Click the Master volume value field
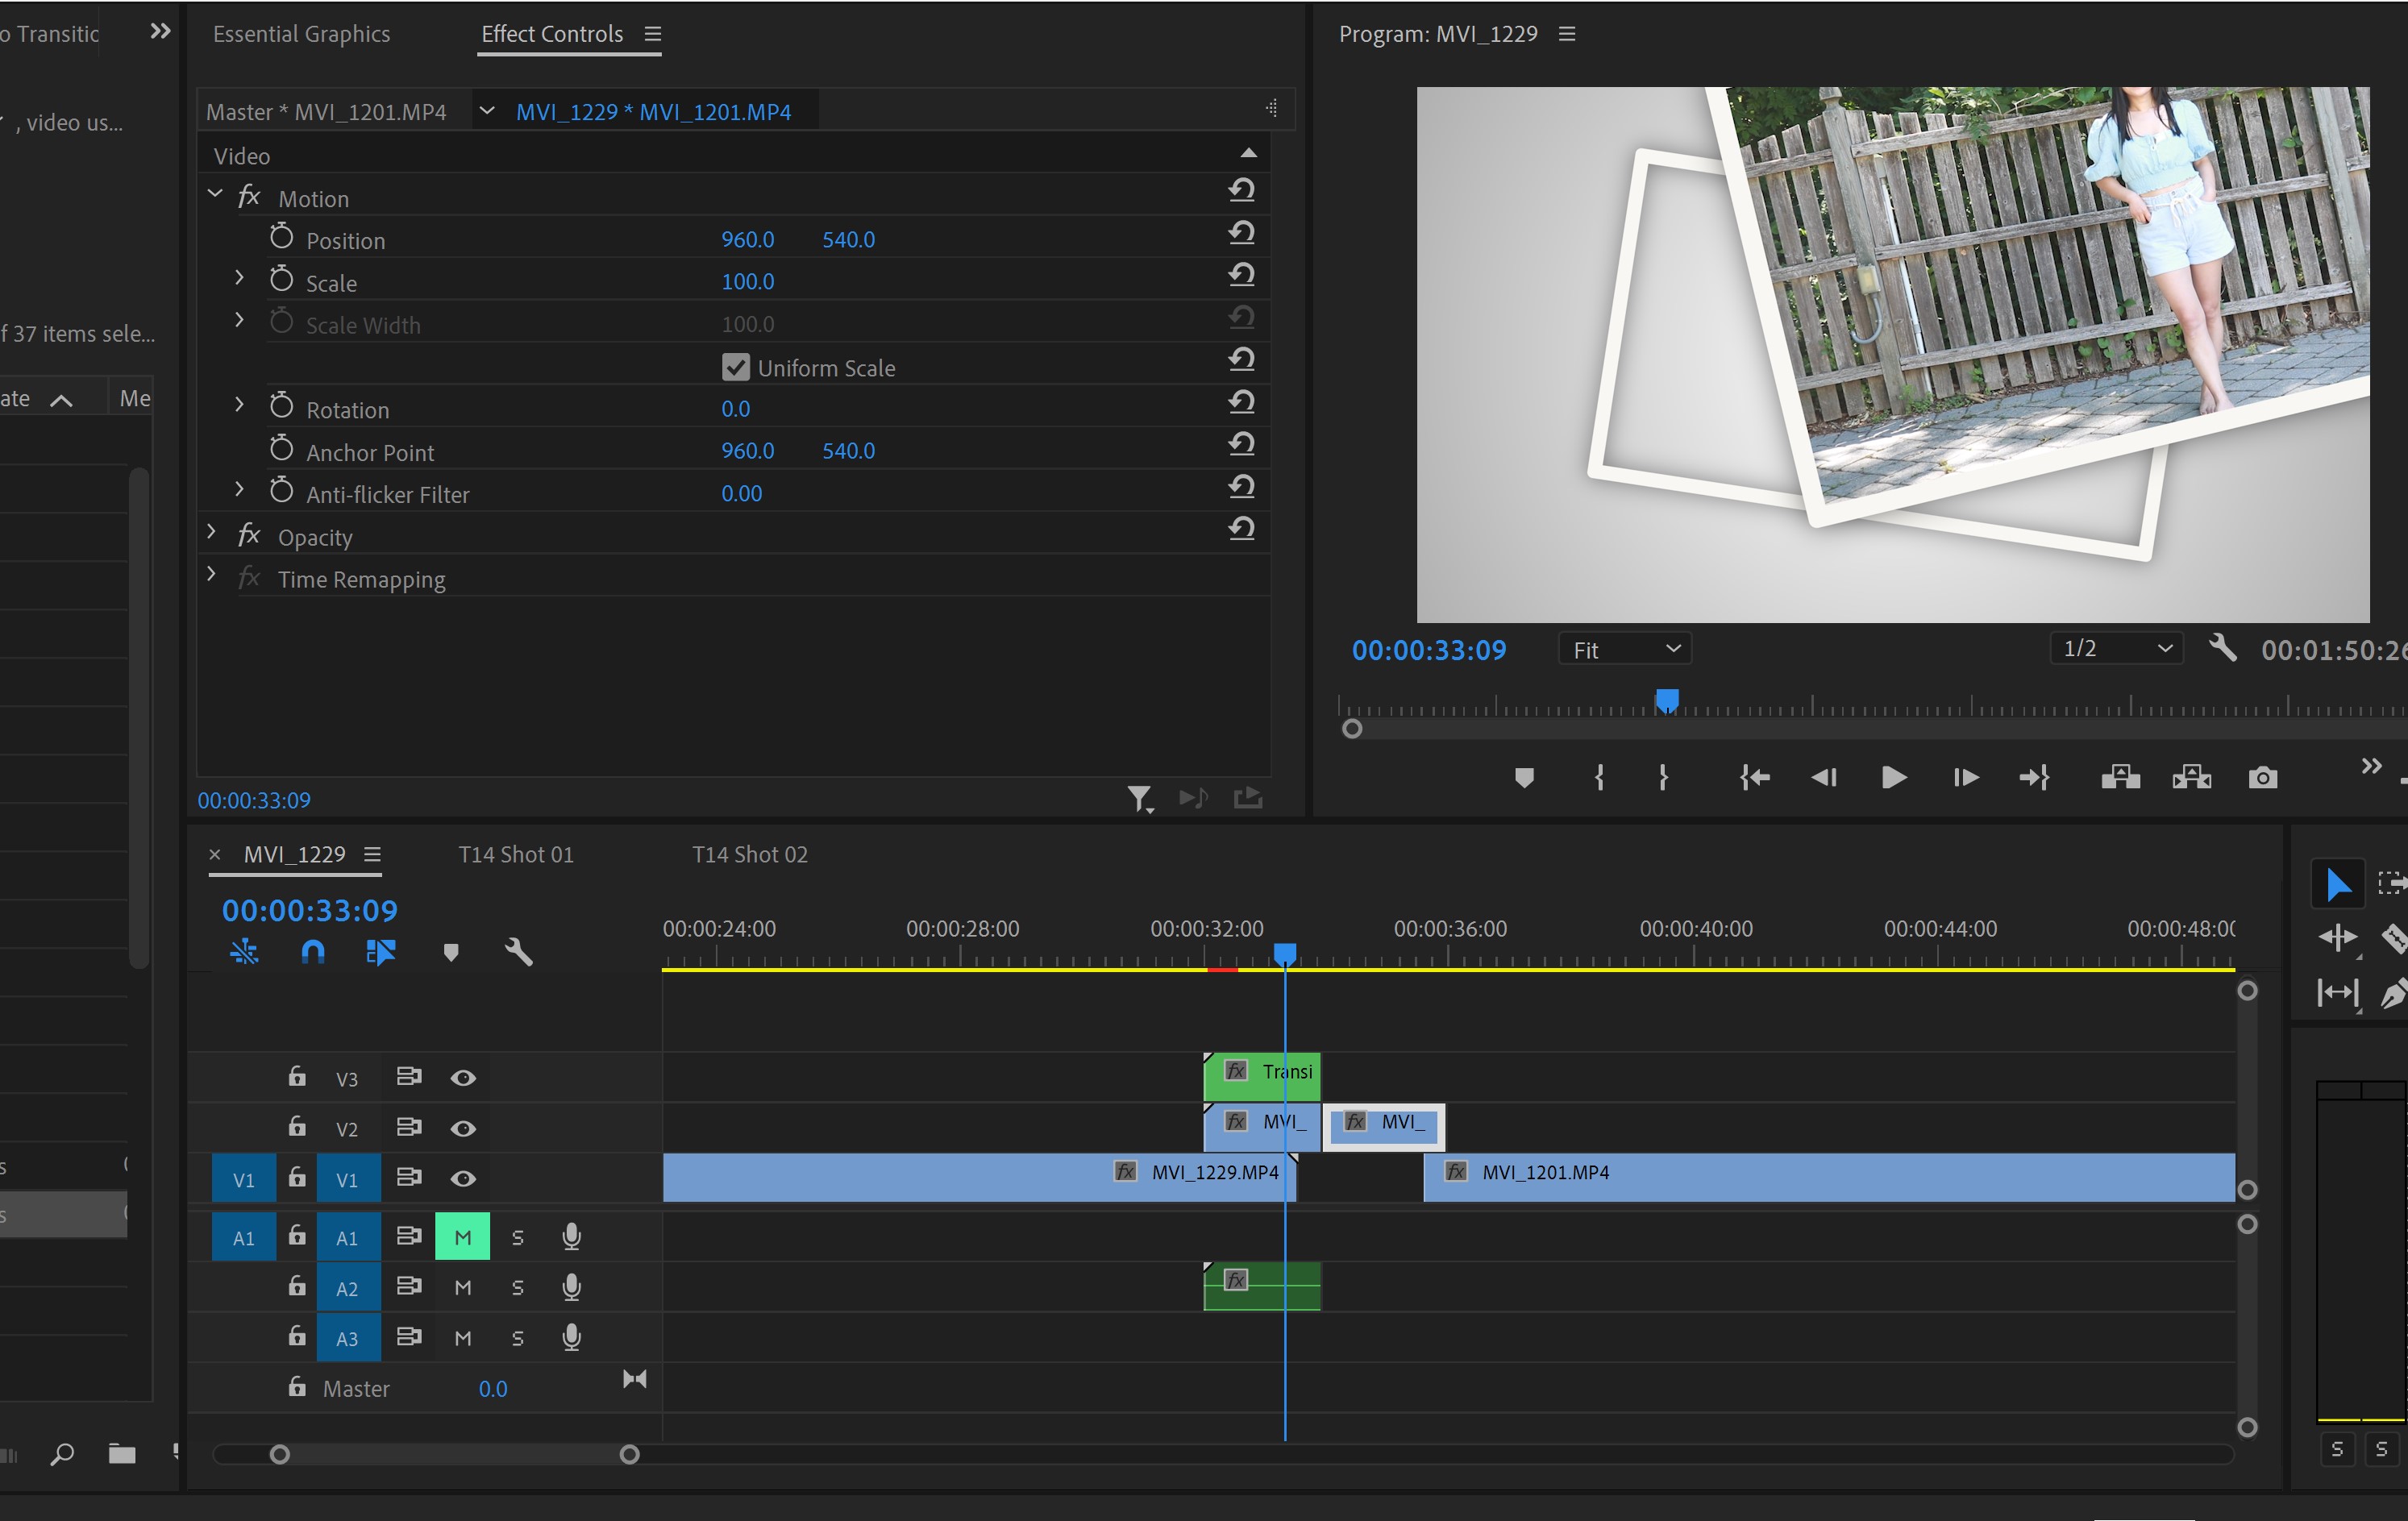2408x1521 pixels. tap(492, 1388)
